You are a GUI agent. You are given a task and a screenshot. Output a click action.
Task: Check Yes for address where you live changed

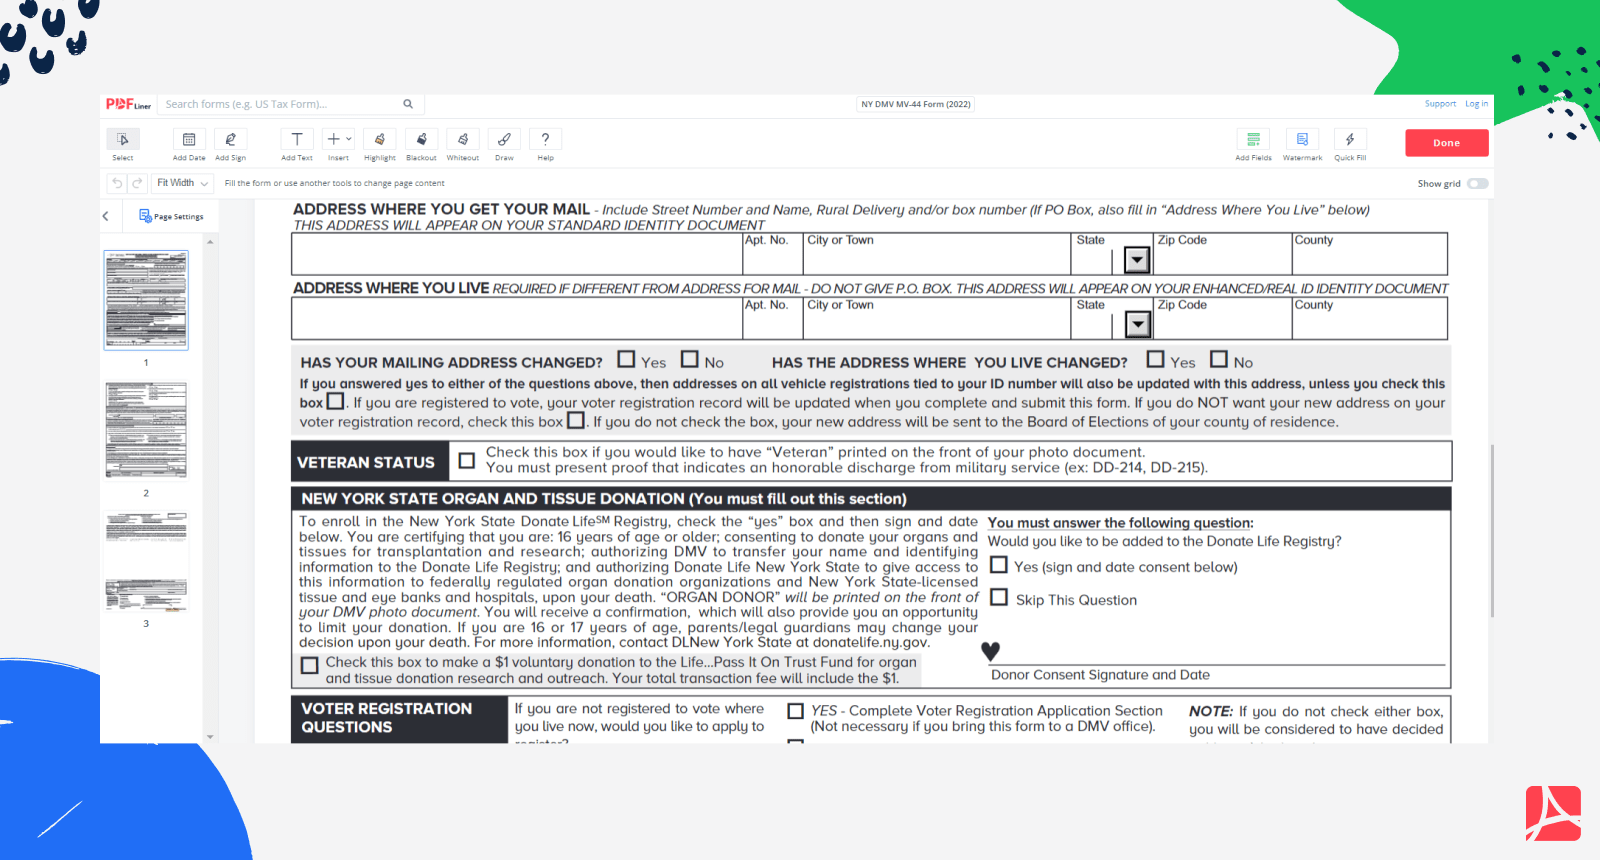[1156, 359]
